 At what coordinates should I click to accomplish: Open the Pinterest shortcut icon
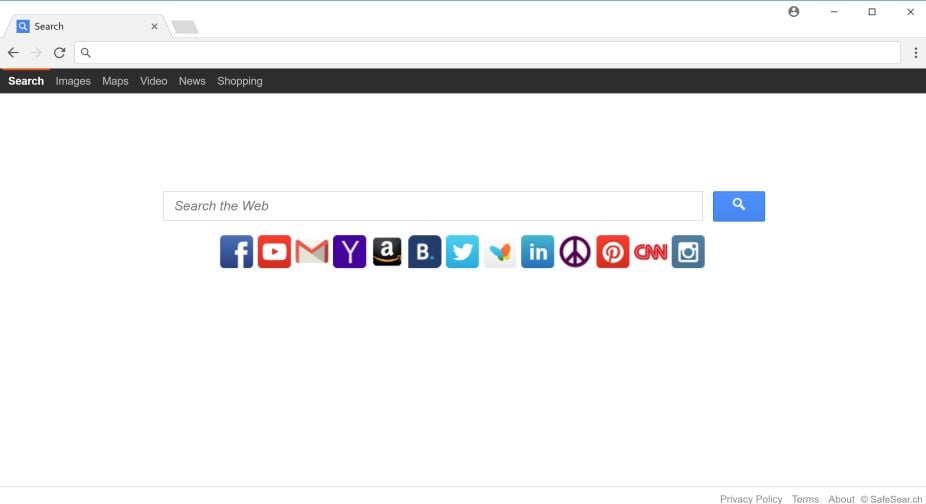click(x=612, y=252)
